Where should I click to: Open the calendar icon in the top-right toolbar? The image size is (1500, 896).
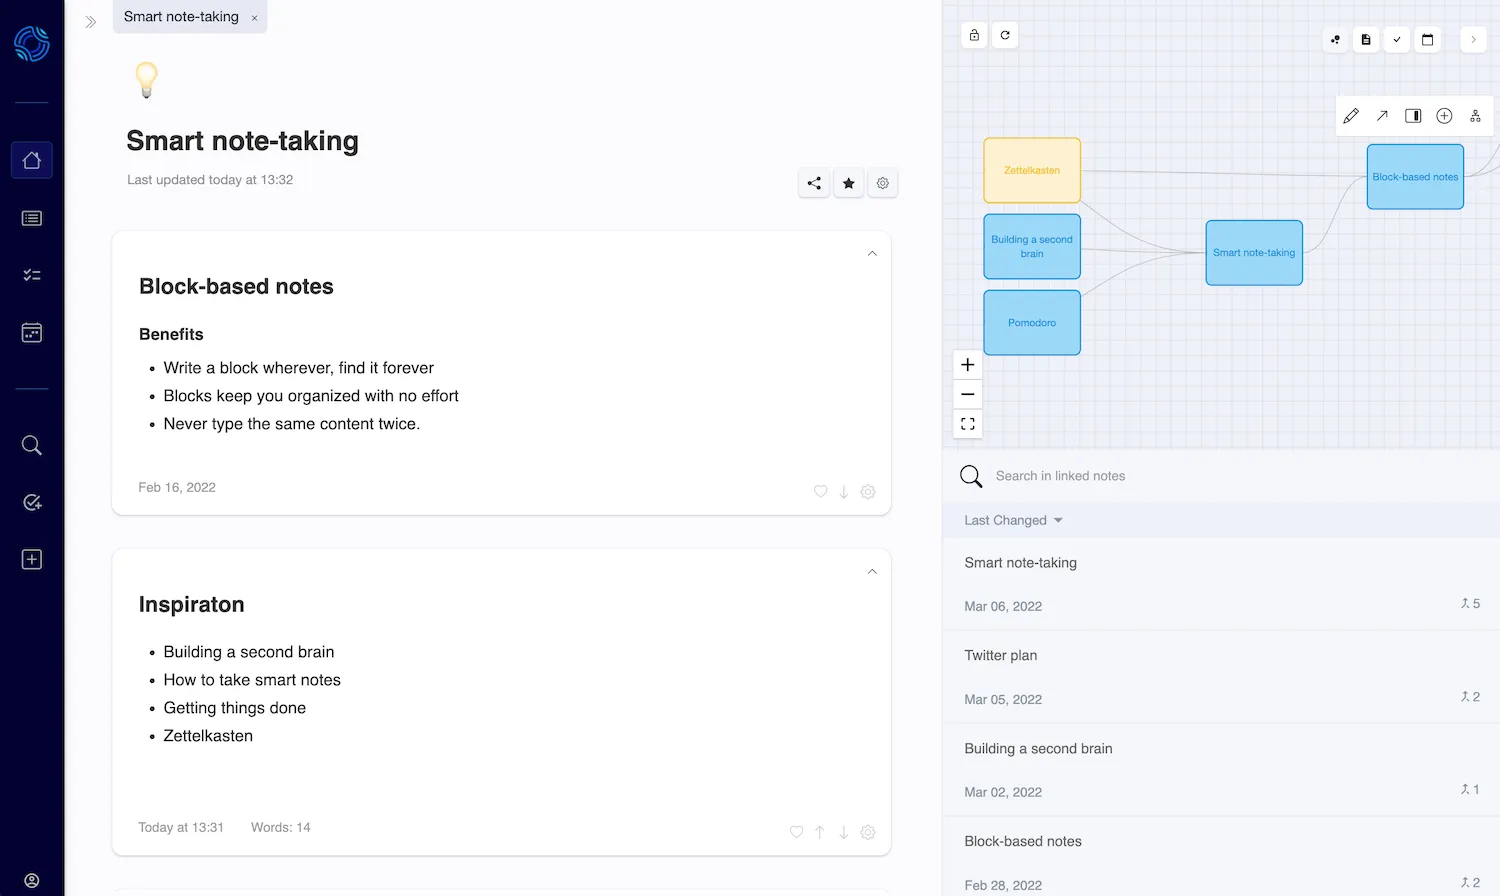click(x=1428, y=39)
